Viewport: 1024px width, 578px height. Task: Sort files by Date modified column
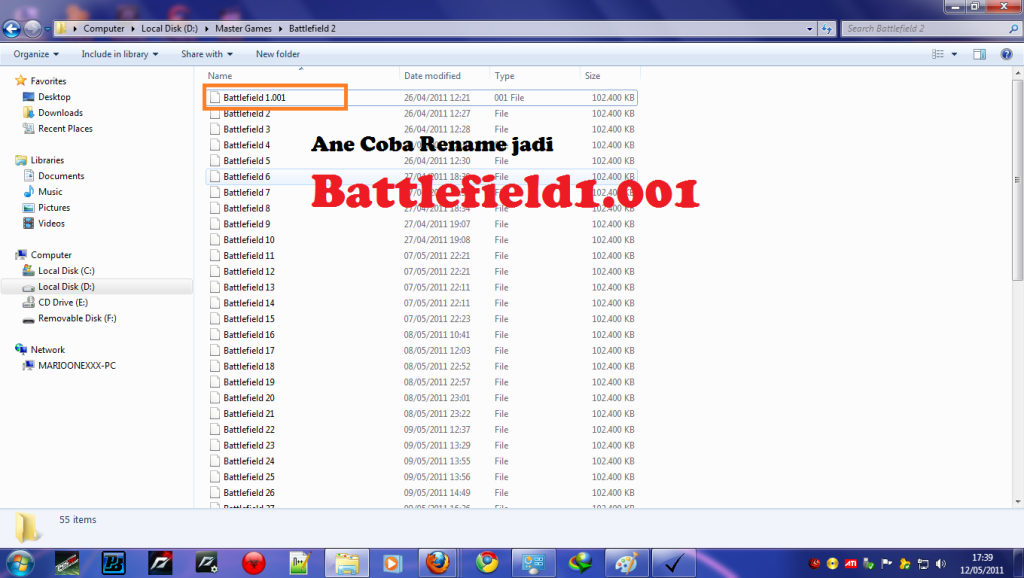443,76
